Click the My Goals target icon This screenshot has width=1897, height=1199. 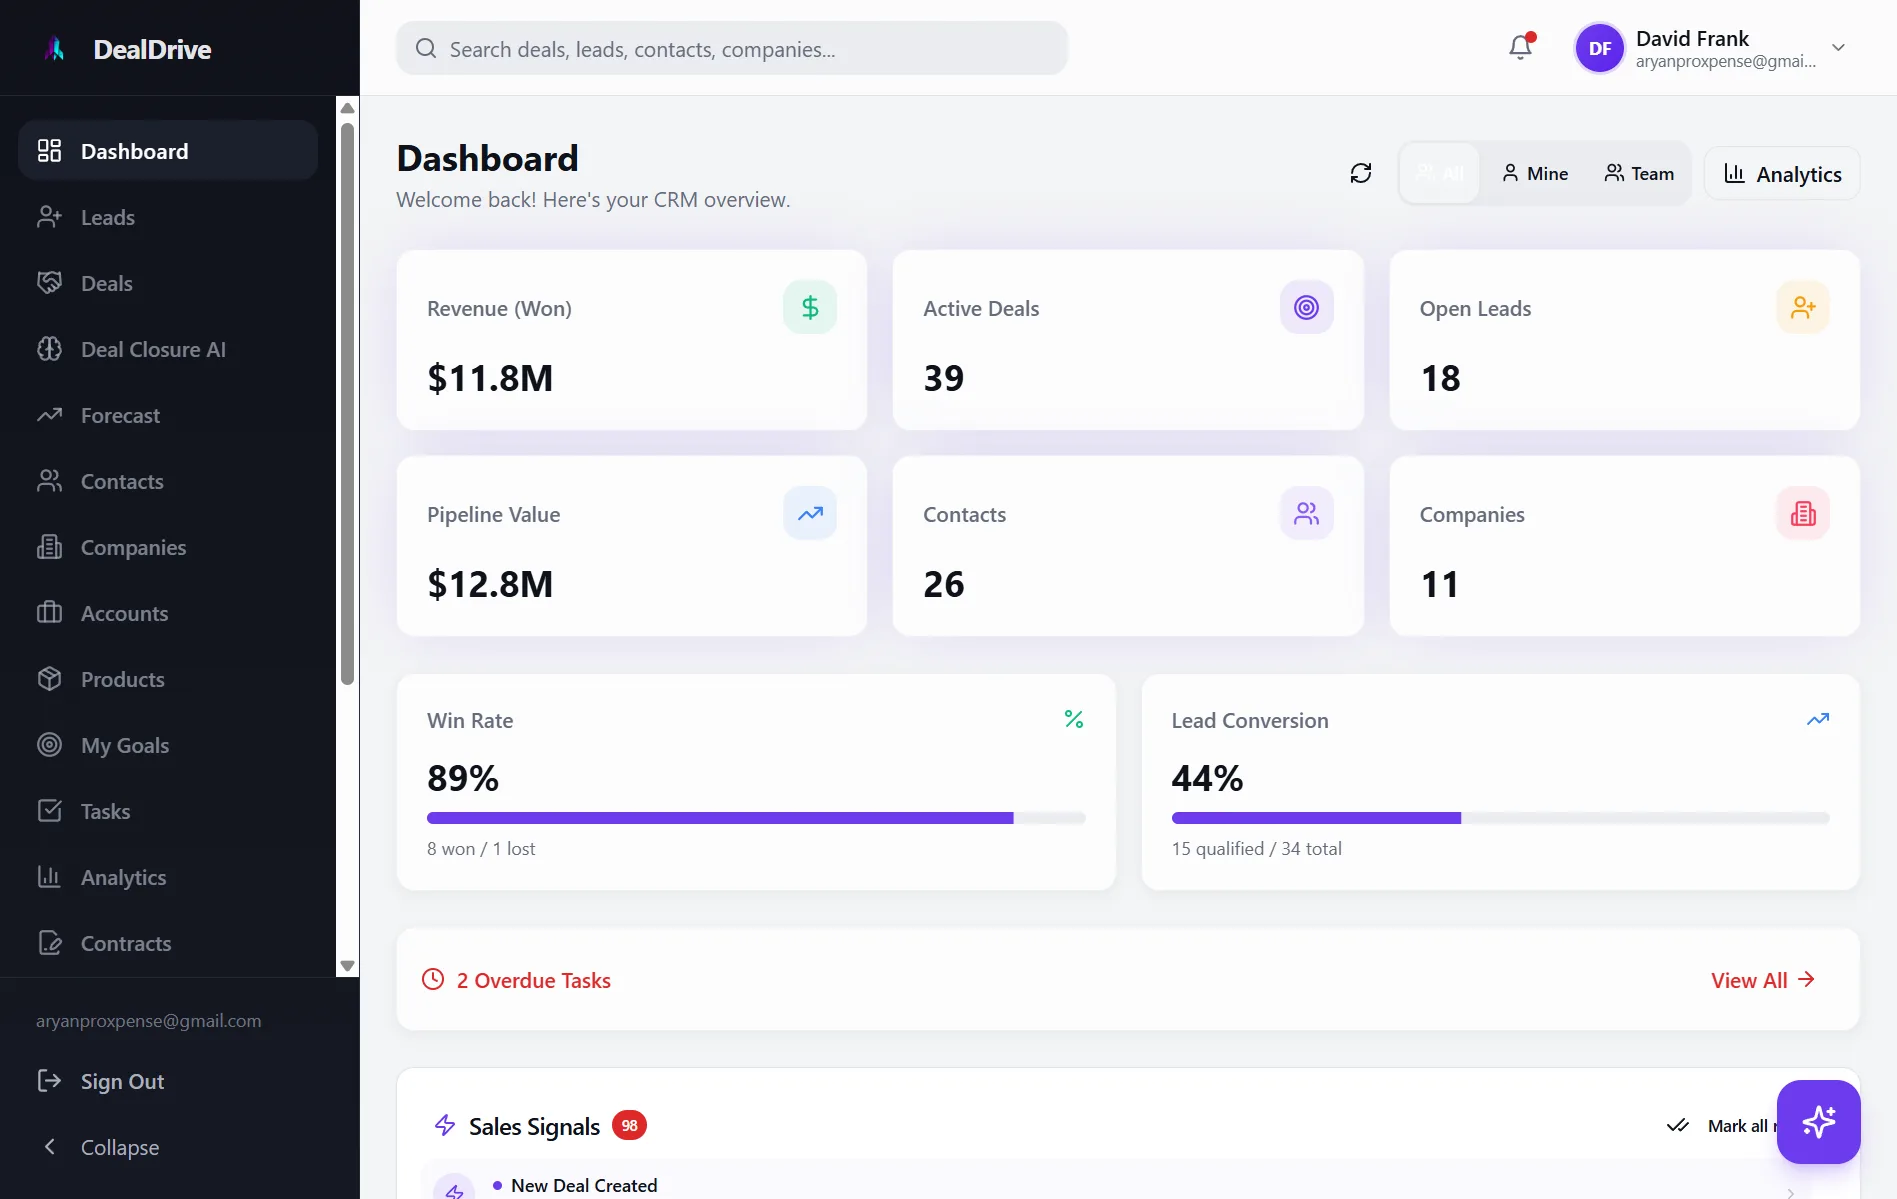click(49, 744)
